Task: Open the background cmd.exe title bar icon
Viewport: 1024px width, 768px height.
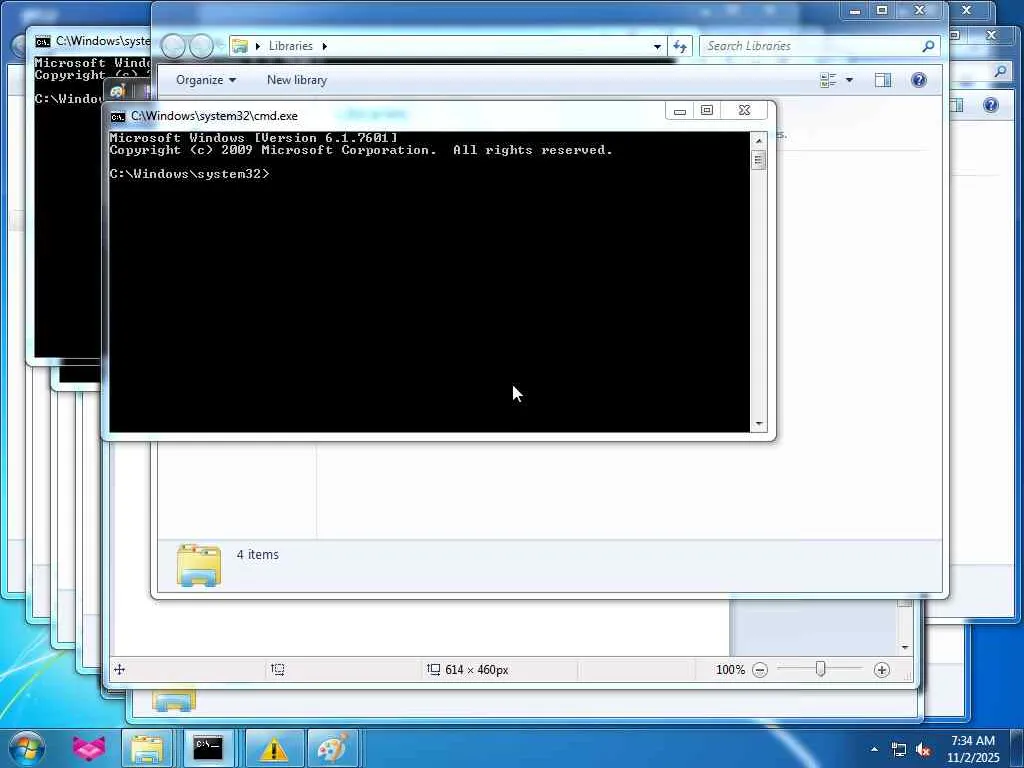Action: [x=42, y=42]
